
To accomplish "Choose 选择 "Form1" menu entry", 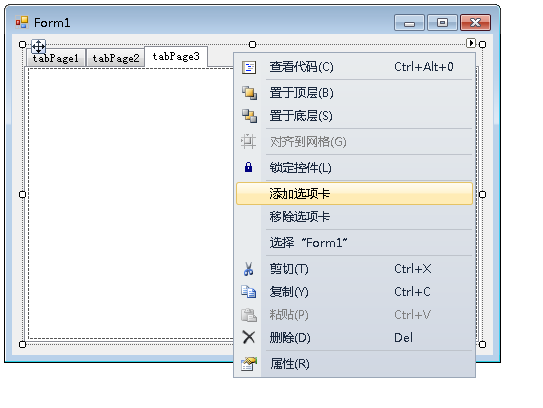I will pos(354,243).
